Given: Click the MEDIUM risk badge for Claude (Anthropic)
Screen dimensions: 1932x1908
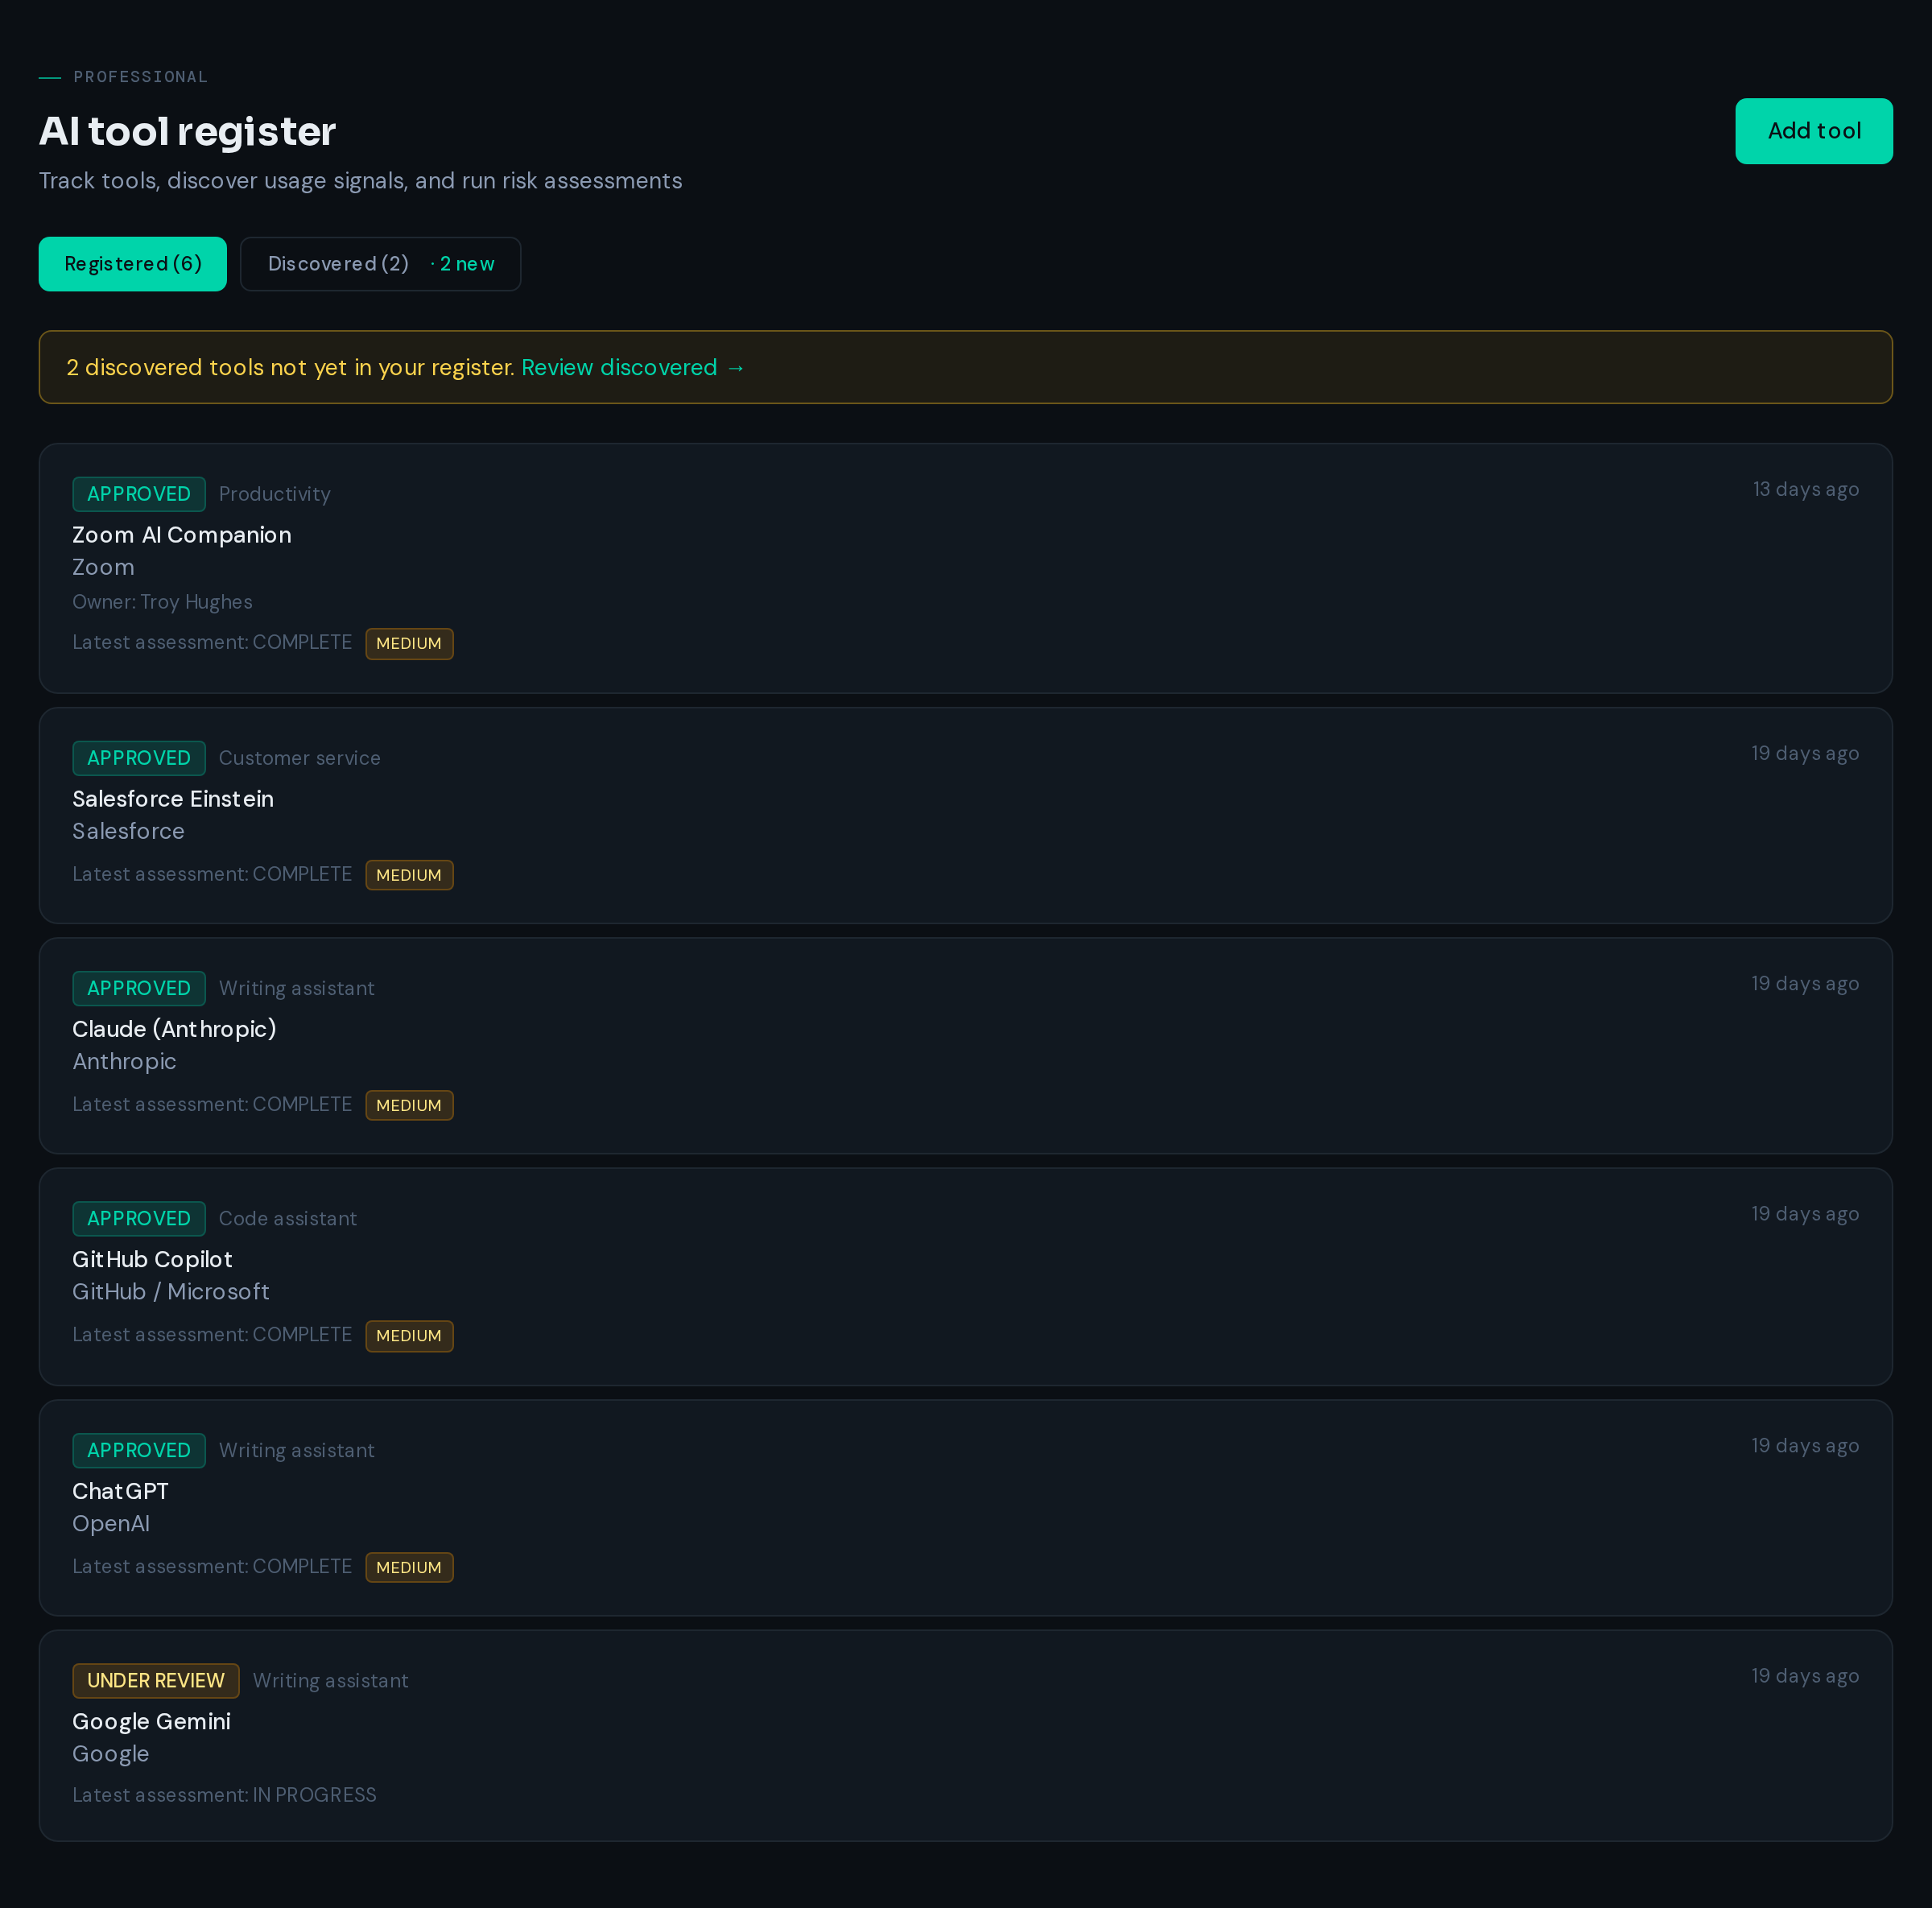Looking at the screenshot, I should [409, 1105].
